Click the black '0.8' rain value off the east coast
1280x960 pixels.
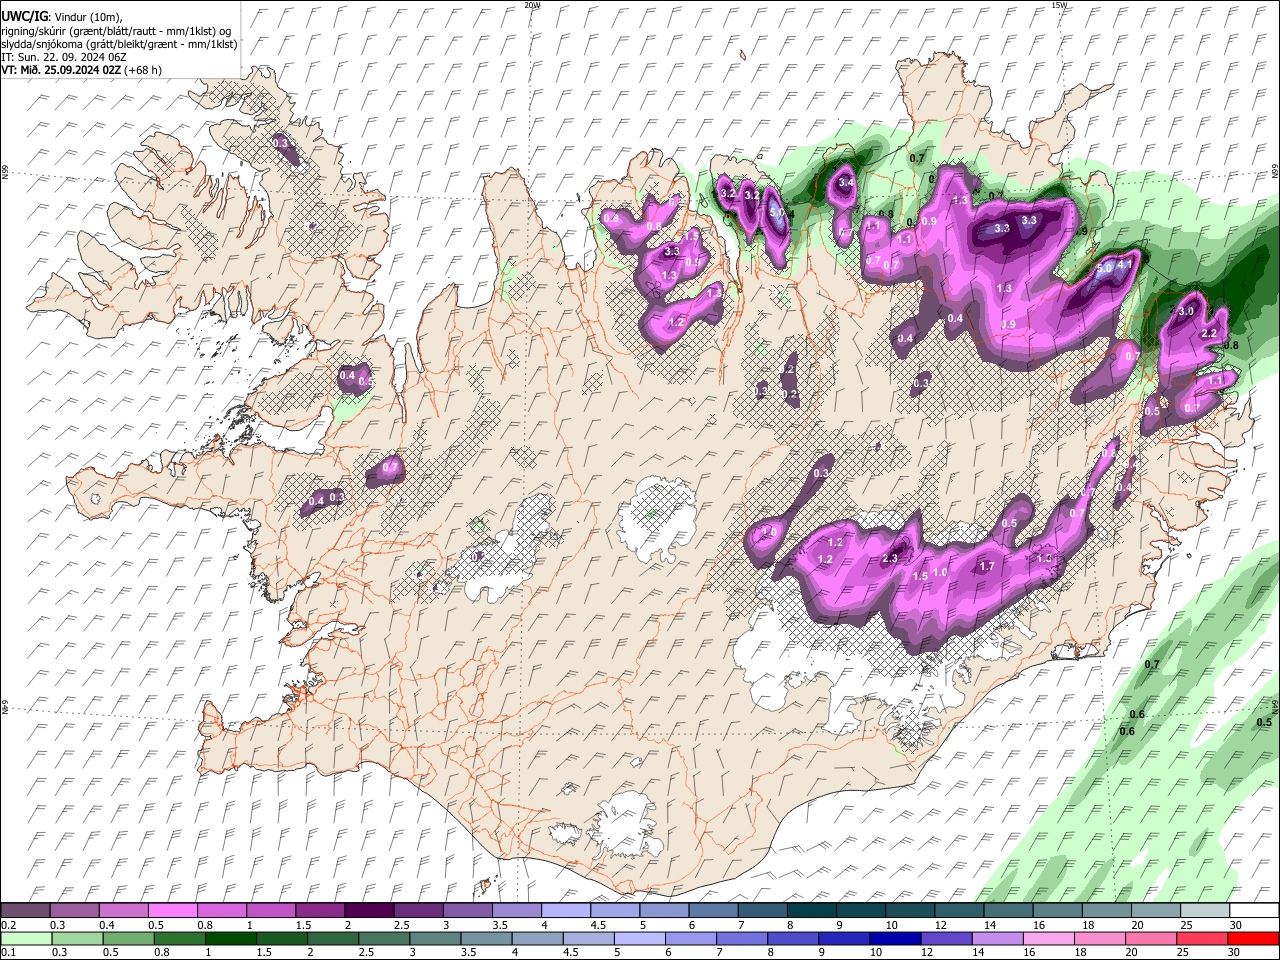point(1231,345)
